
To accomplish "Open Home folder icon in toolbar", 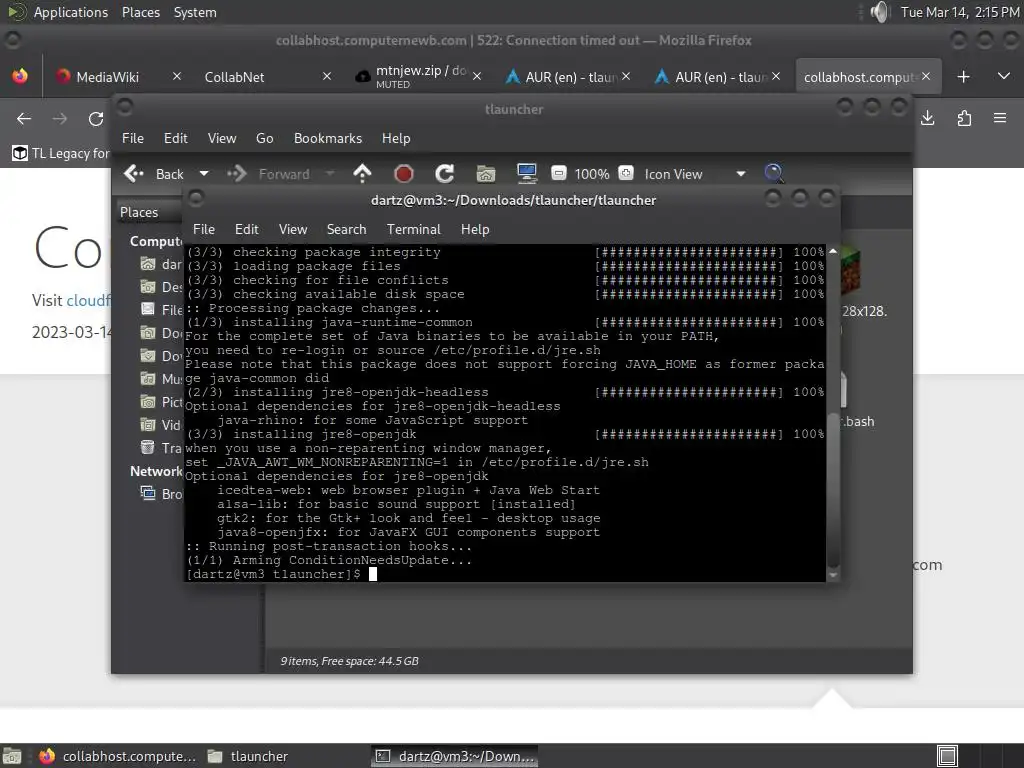I will 485,174.
